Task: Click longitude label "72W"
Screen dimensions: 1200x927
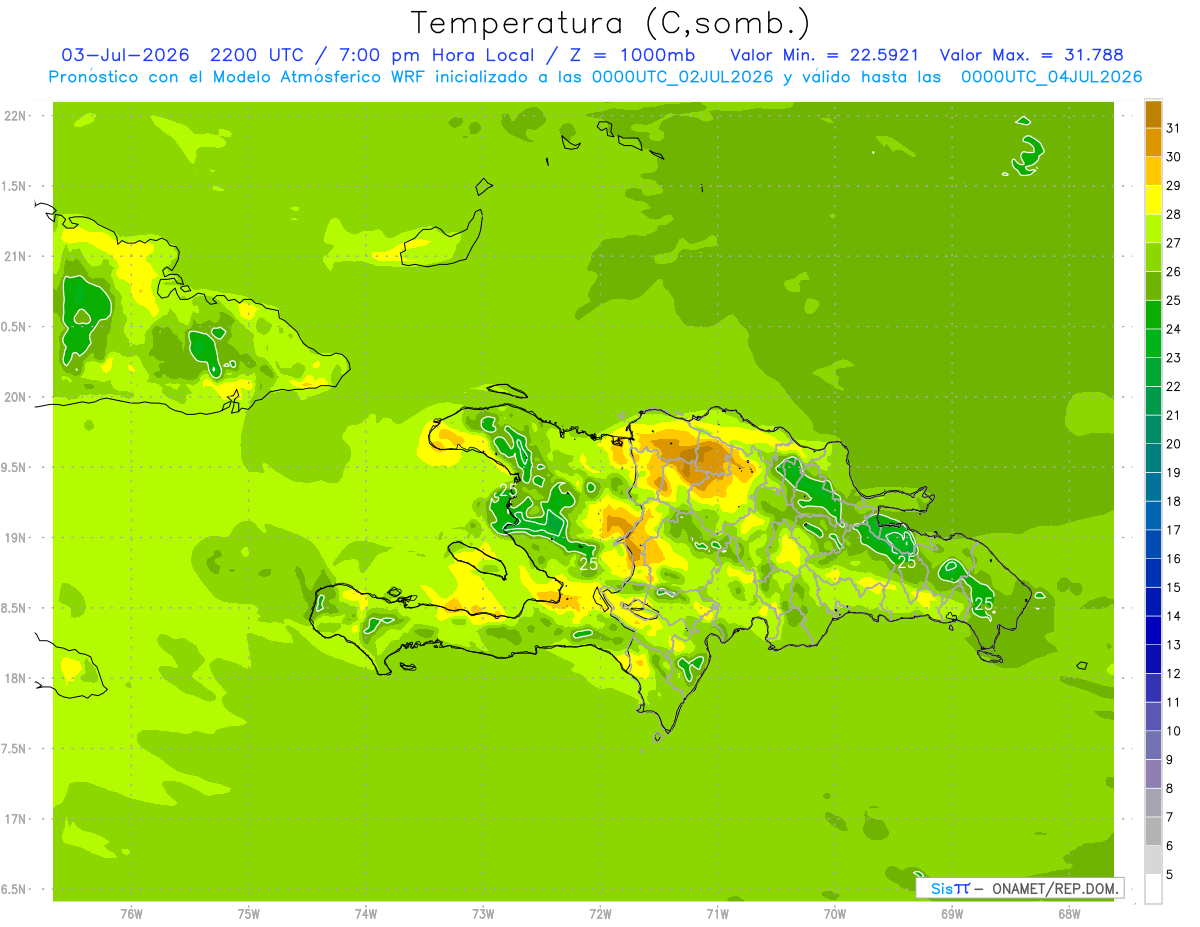Action: [x=600, y=914]
